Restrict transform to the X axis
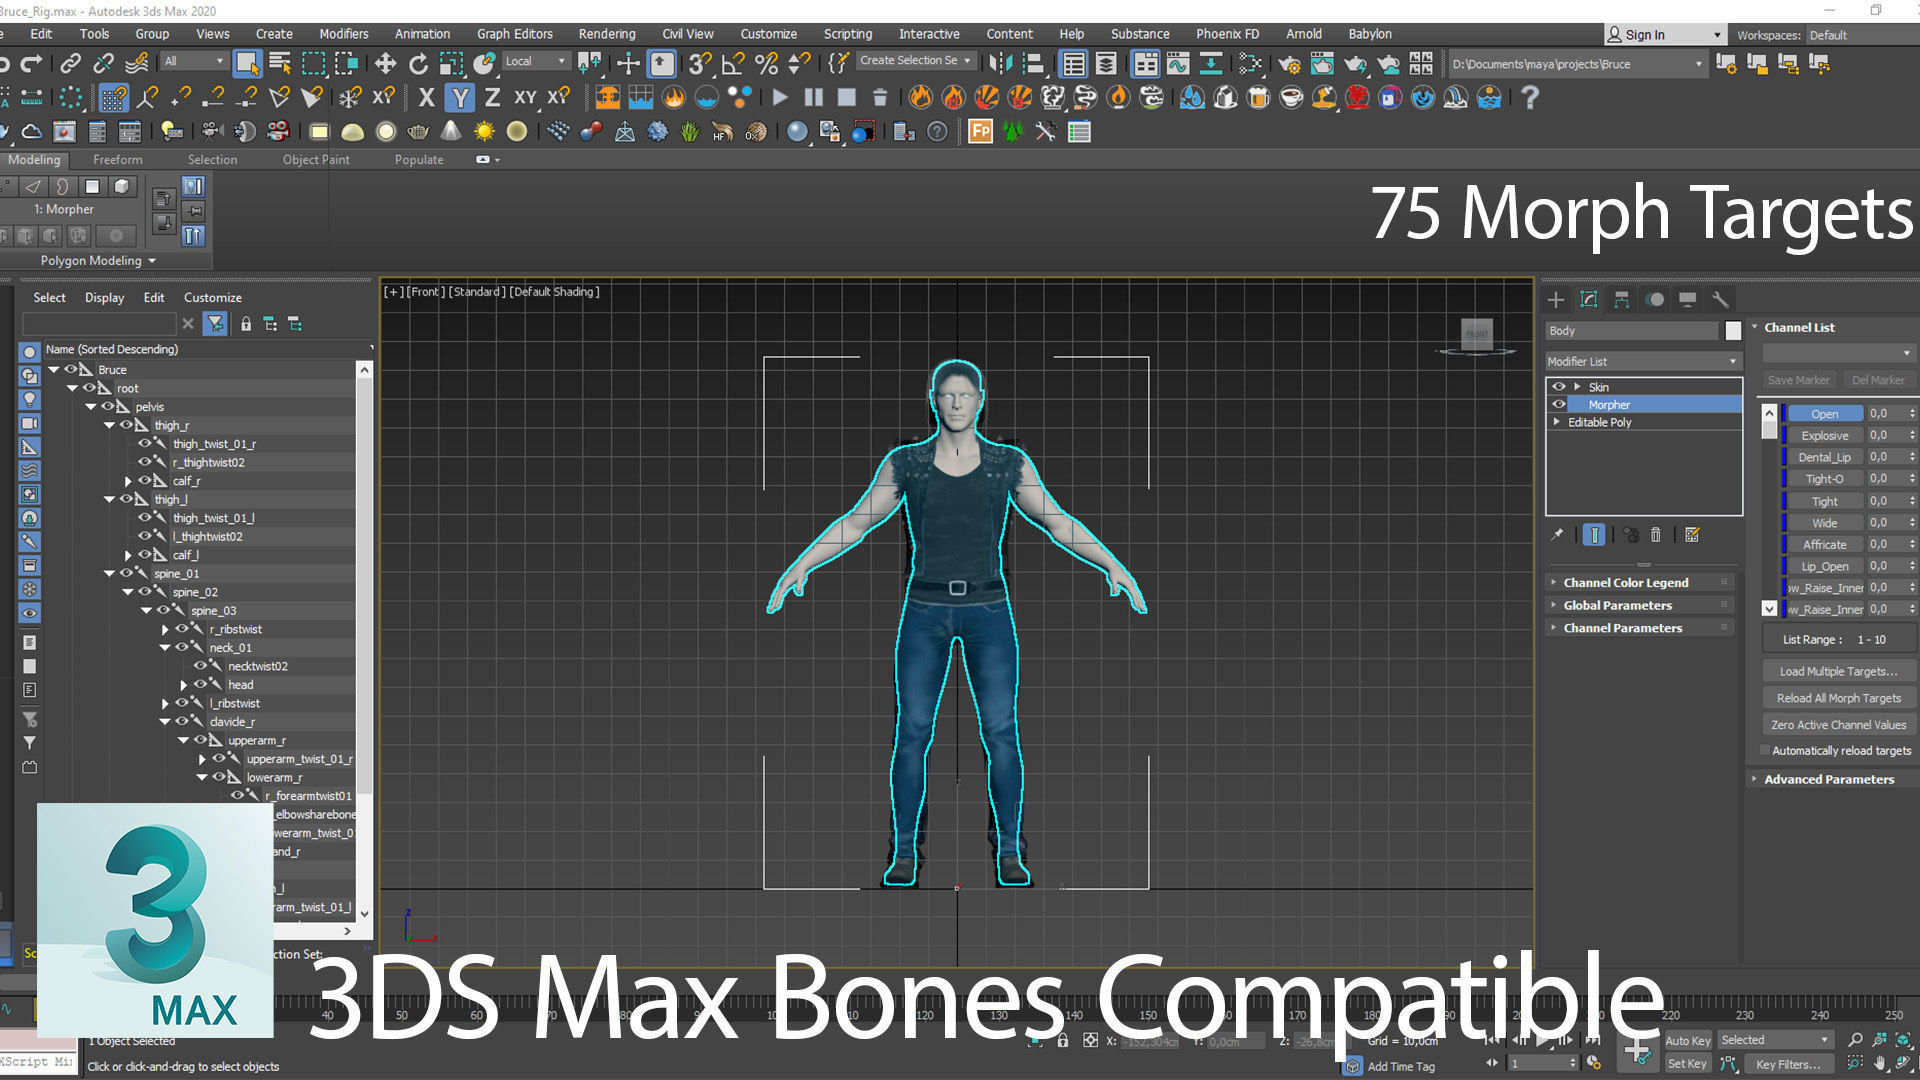1920x1080 pixels. point(426,98)
